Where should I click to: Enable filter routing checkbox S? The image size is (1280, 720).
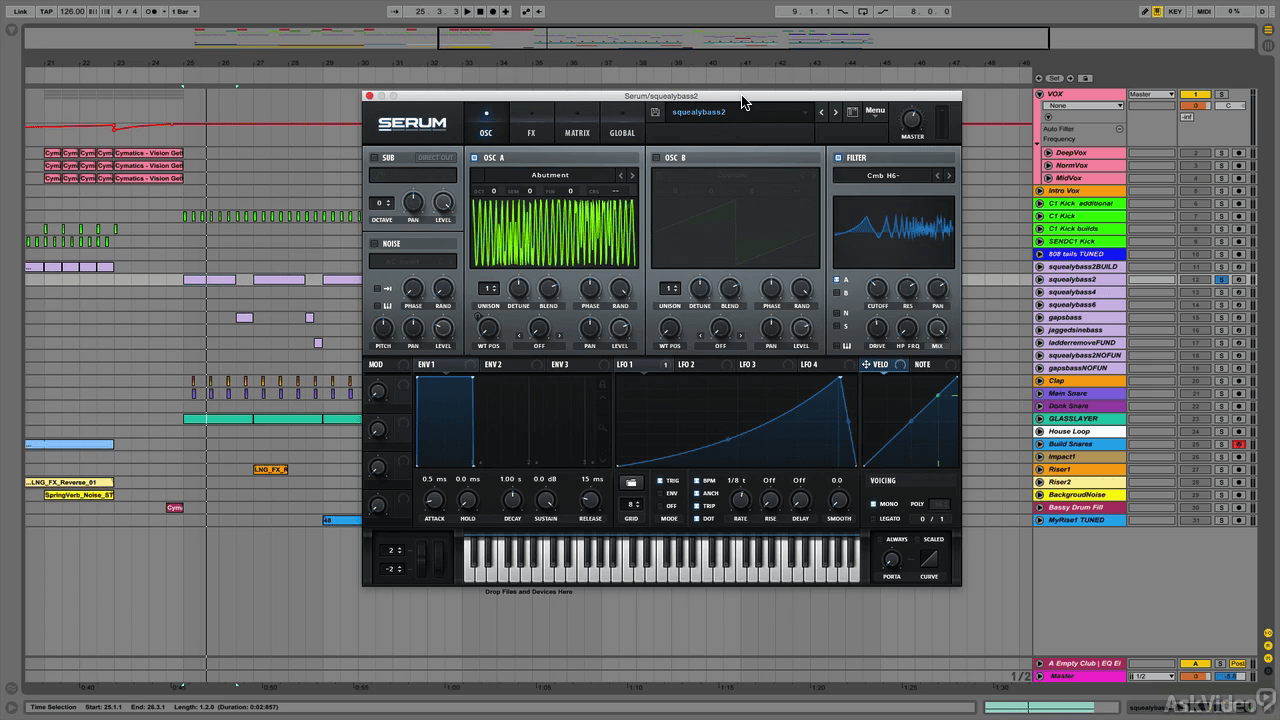[x=837, y=326]
